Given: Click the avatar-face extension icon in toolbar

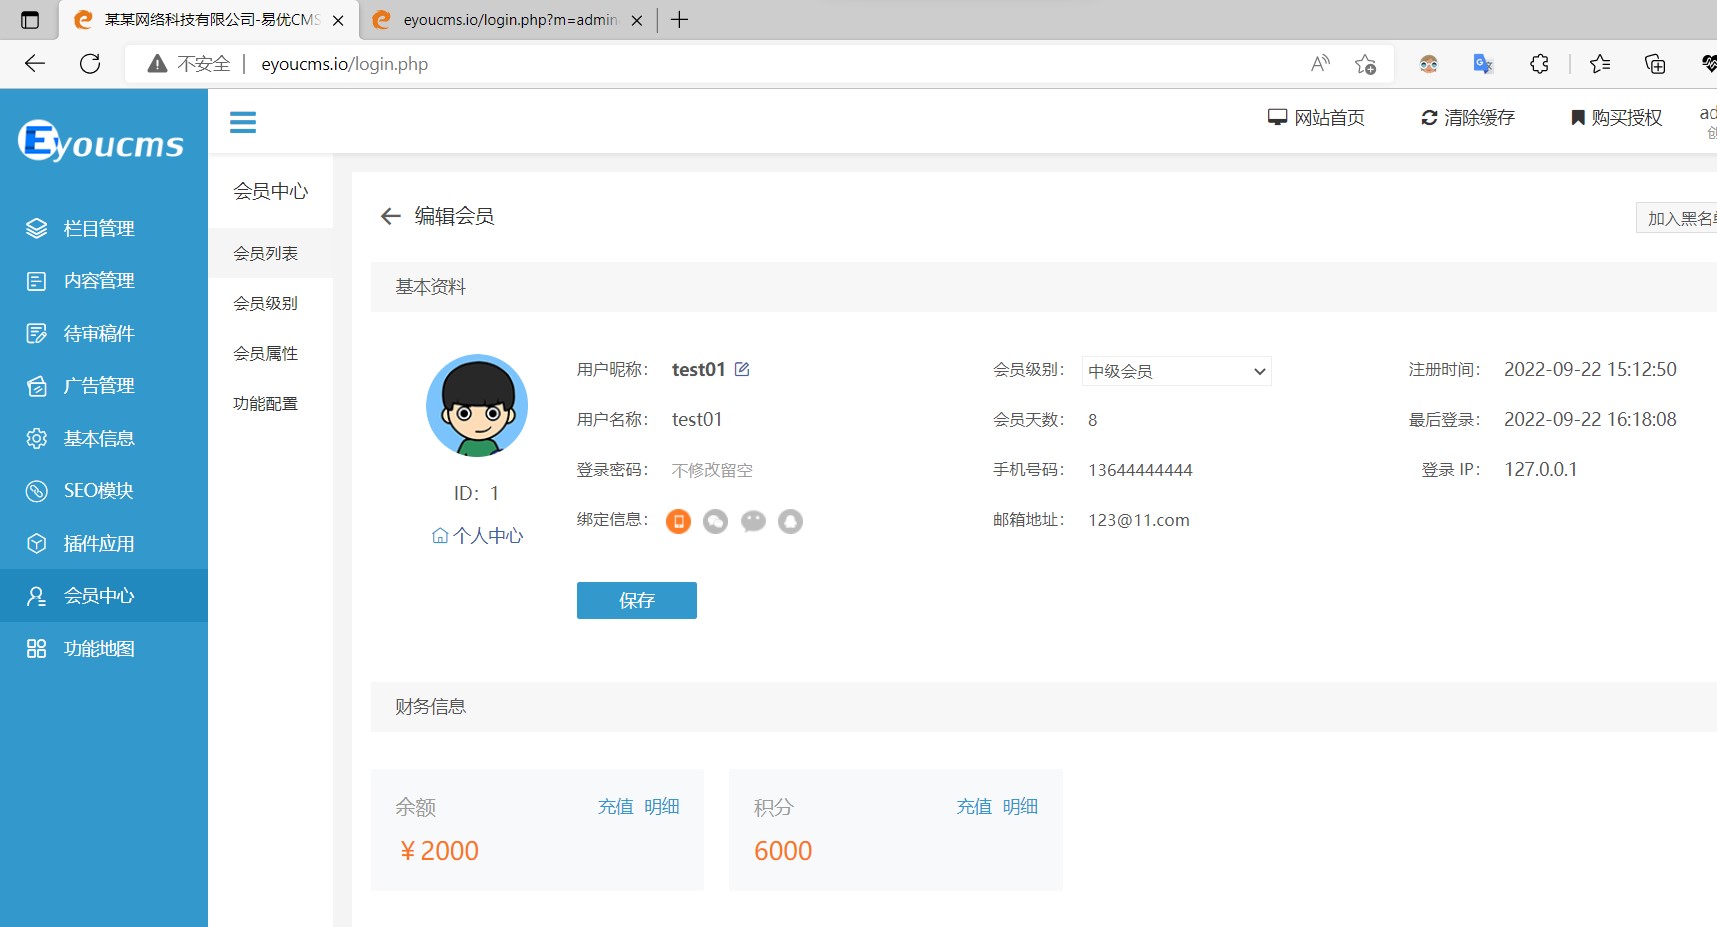Looking at the screenshot, I should point(1428,64).
